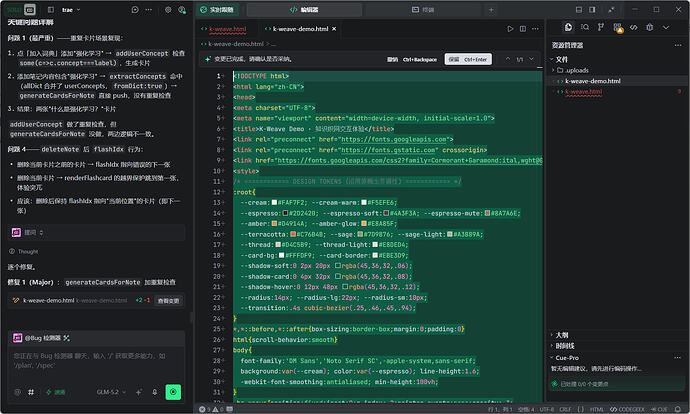Open the extensions icon with warning badge
The width and height of the screenshot is (690, 414).
click(617, 28)
